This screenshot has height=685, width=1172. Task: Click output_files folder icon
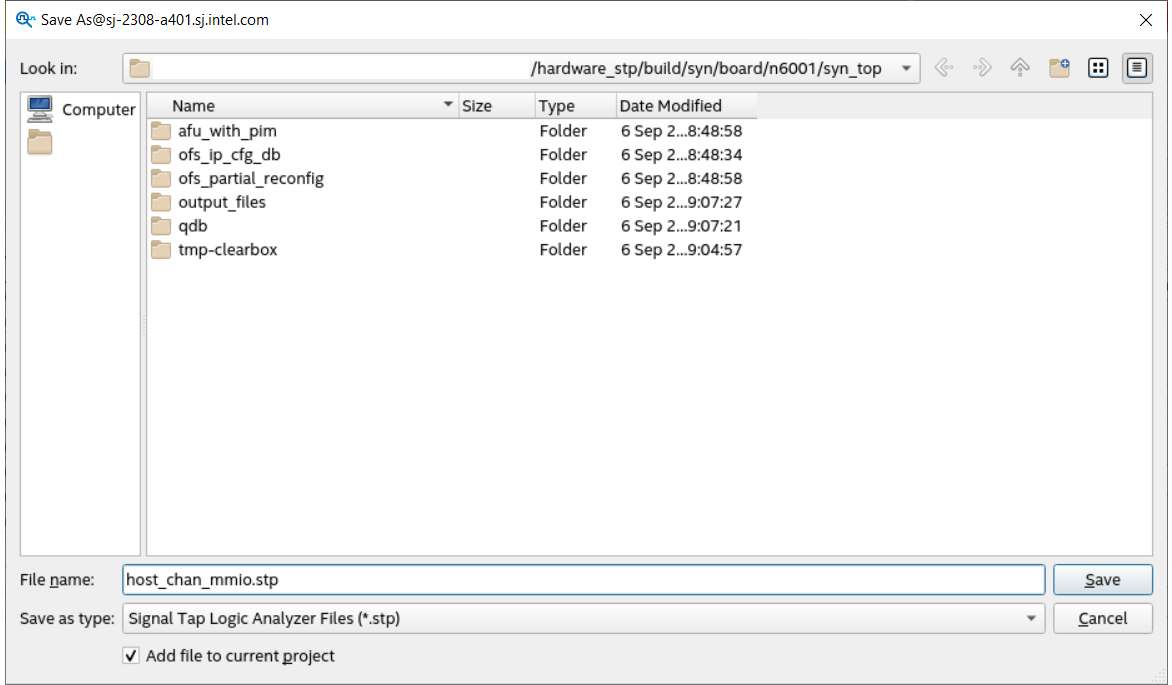click(161, 202)
